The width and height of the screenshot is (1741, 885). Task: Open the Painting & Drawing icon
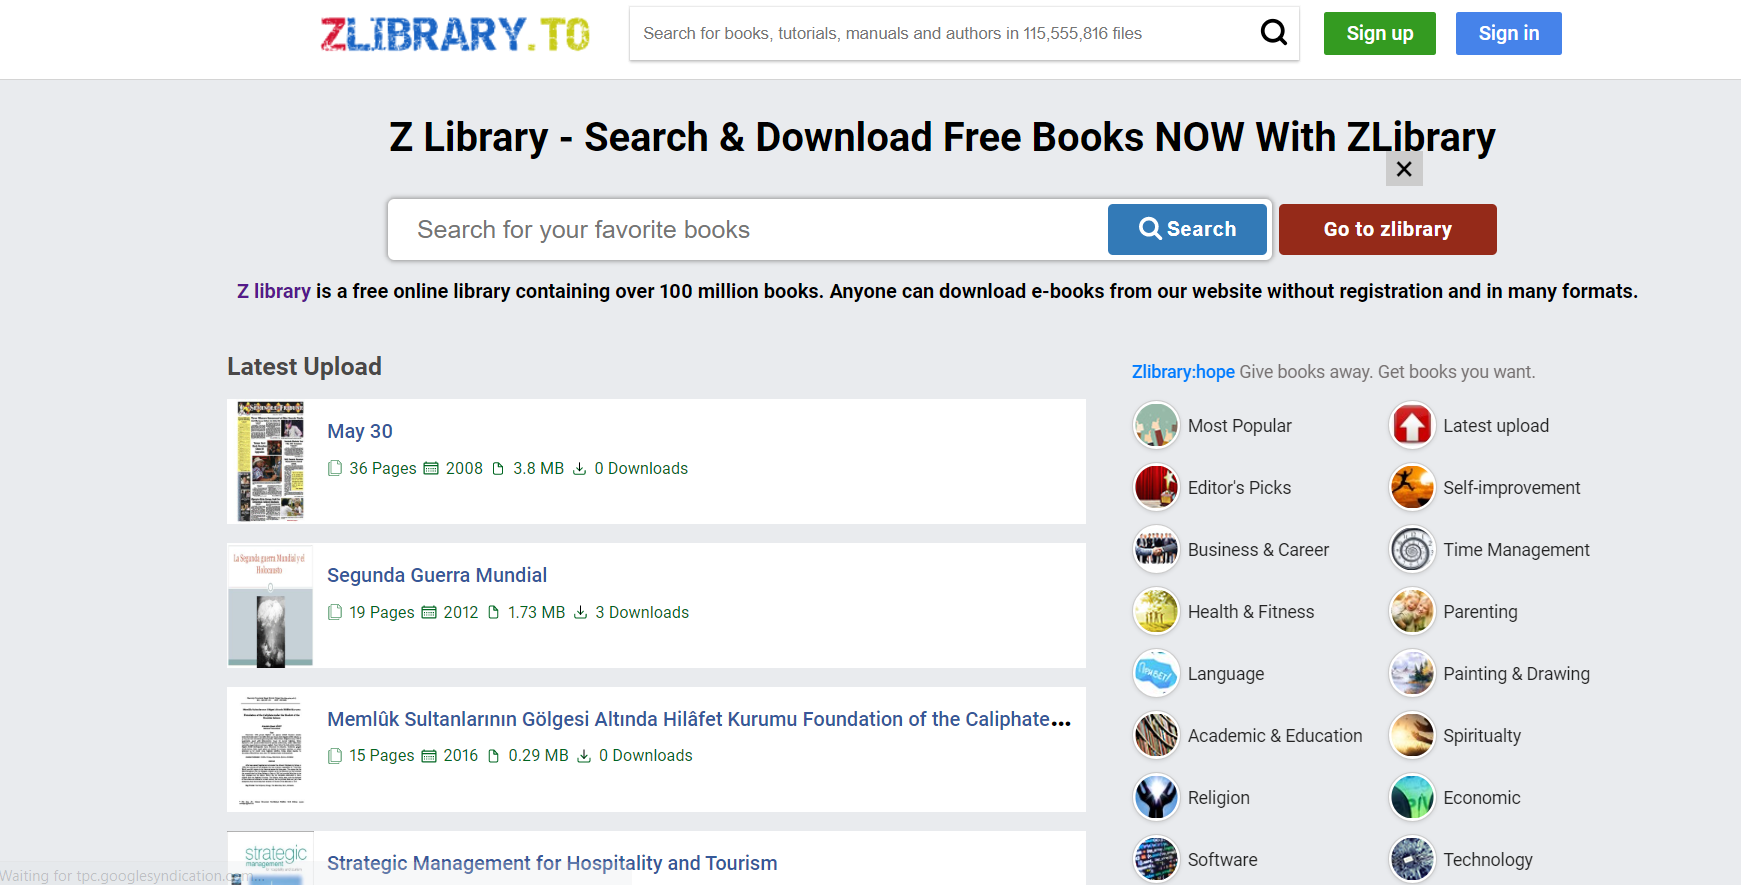click(1412, 674)
